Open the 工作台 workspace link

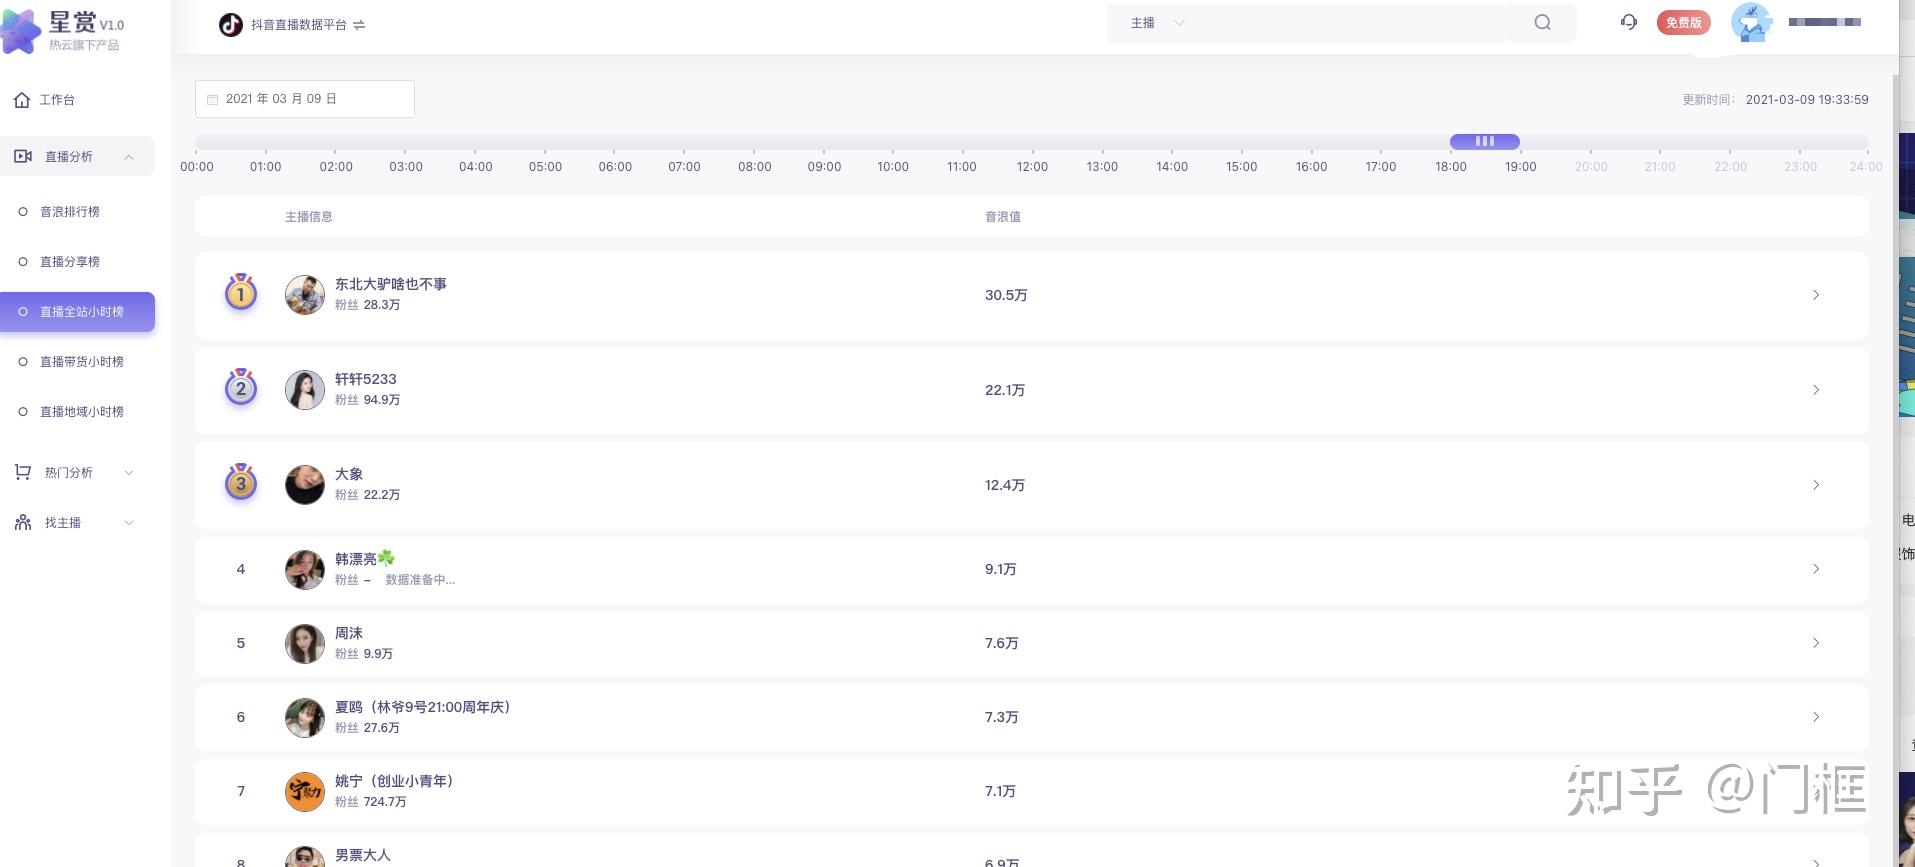click(x=57, y=100)
